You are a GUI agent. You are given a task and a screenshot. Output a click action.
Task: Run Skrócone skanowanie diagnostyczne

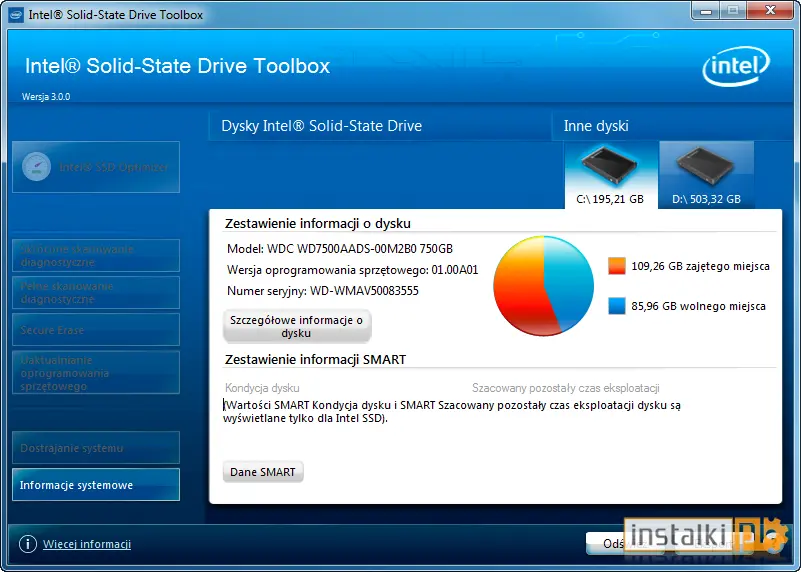96,255
